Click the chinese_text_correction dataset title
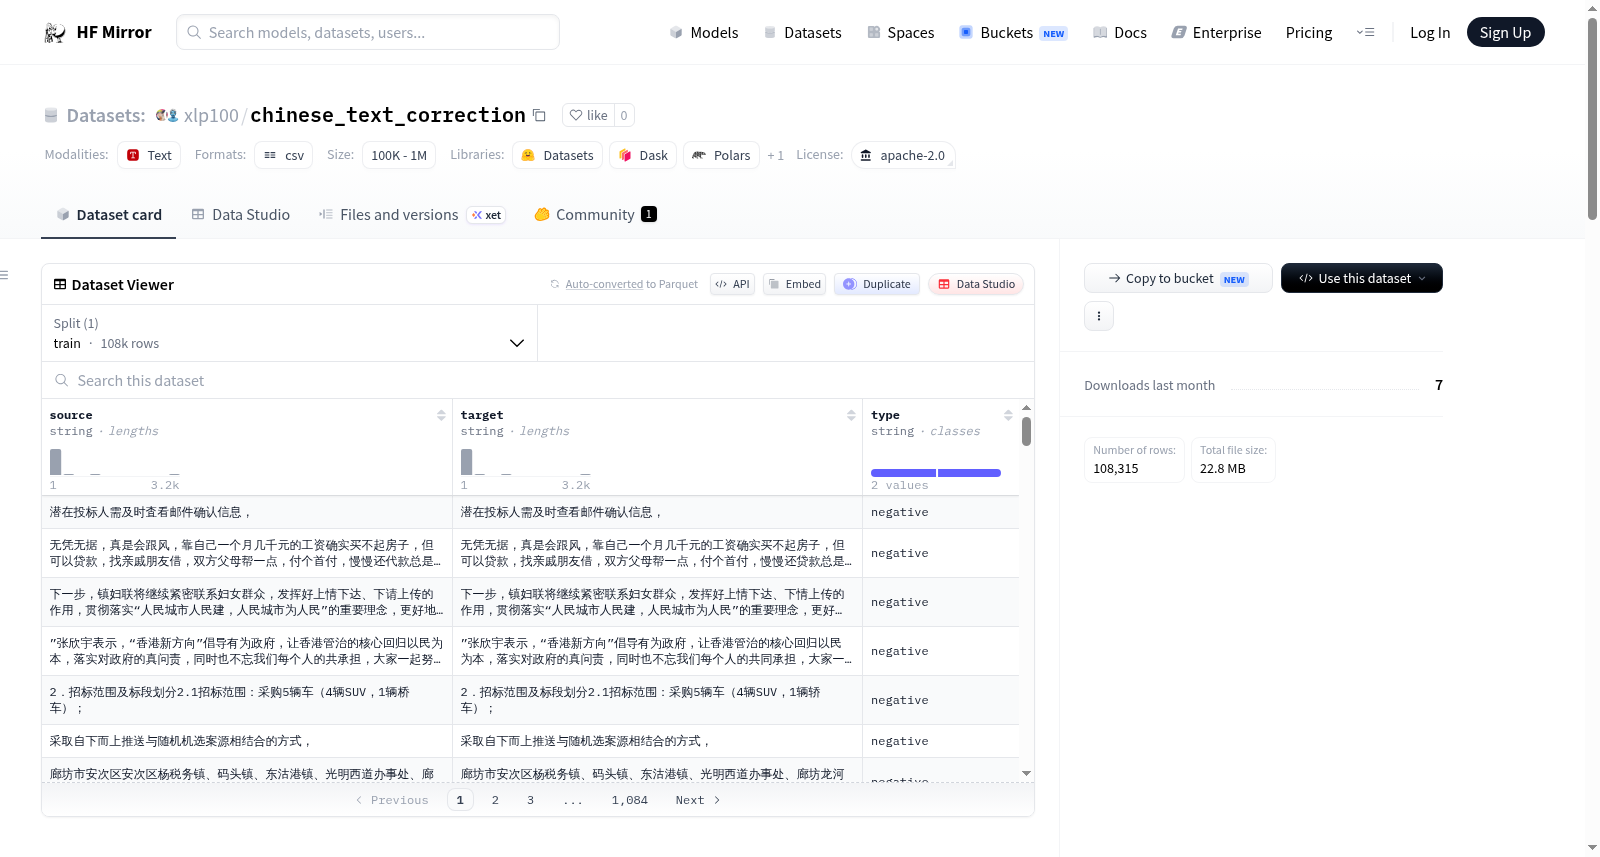 click(388, 115)
